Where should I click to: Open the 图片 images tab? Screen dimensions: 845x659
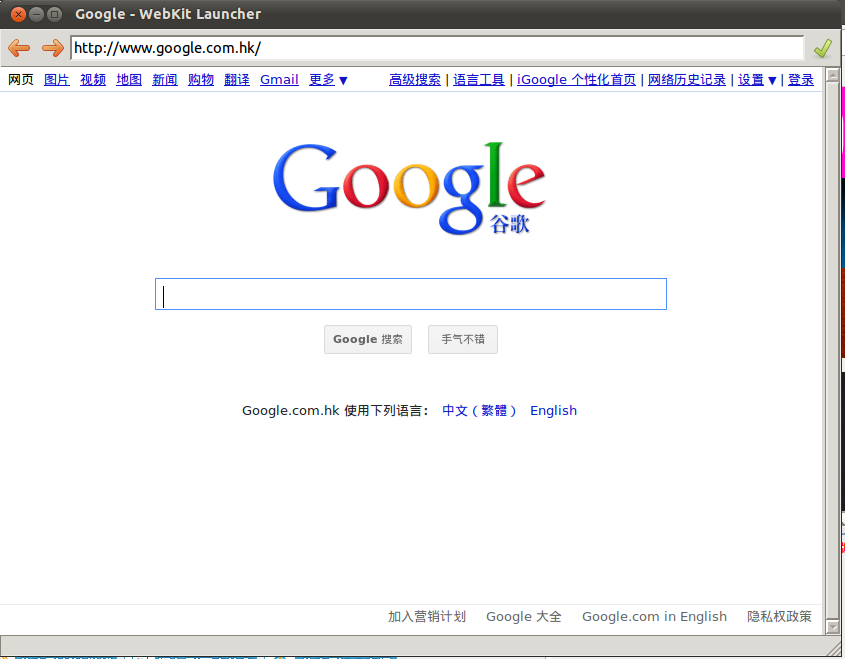click(x=57, y=80)
